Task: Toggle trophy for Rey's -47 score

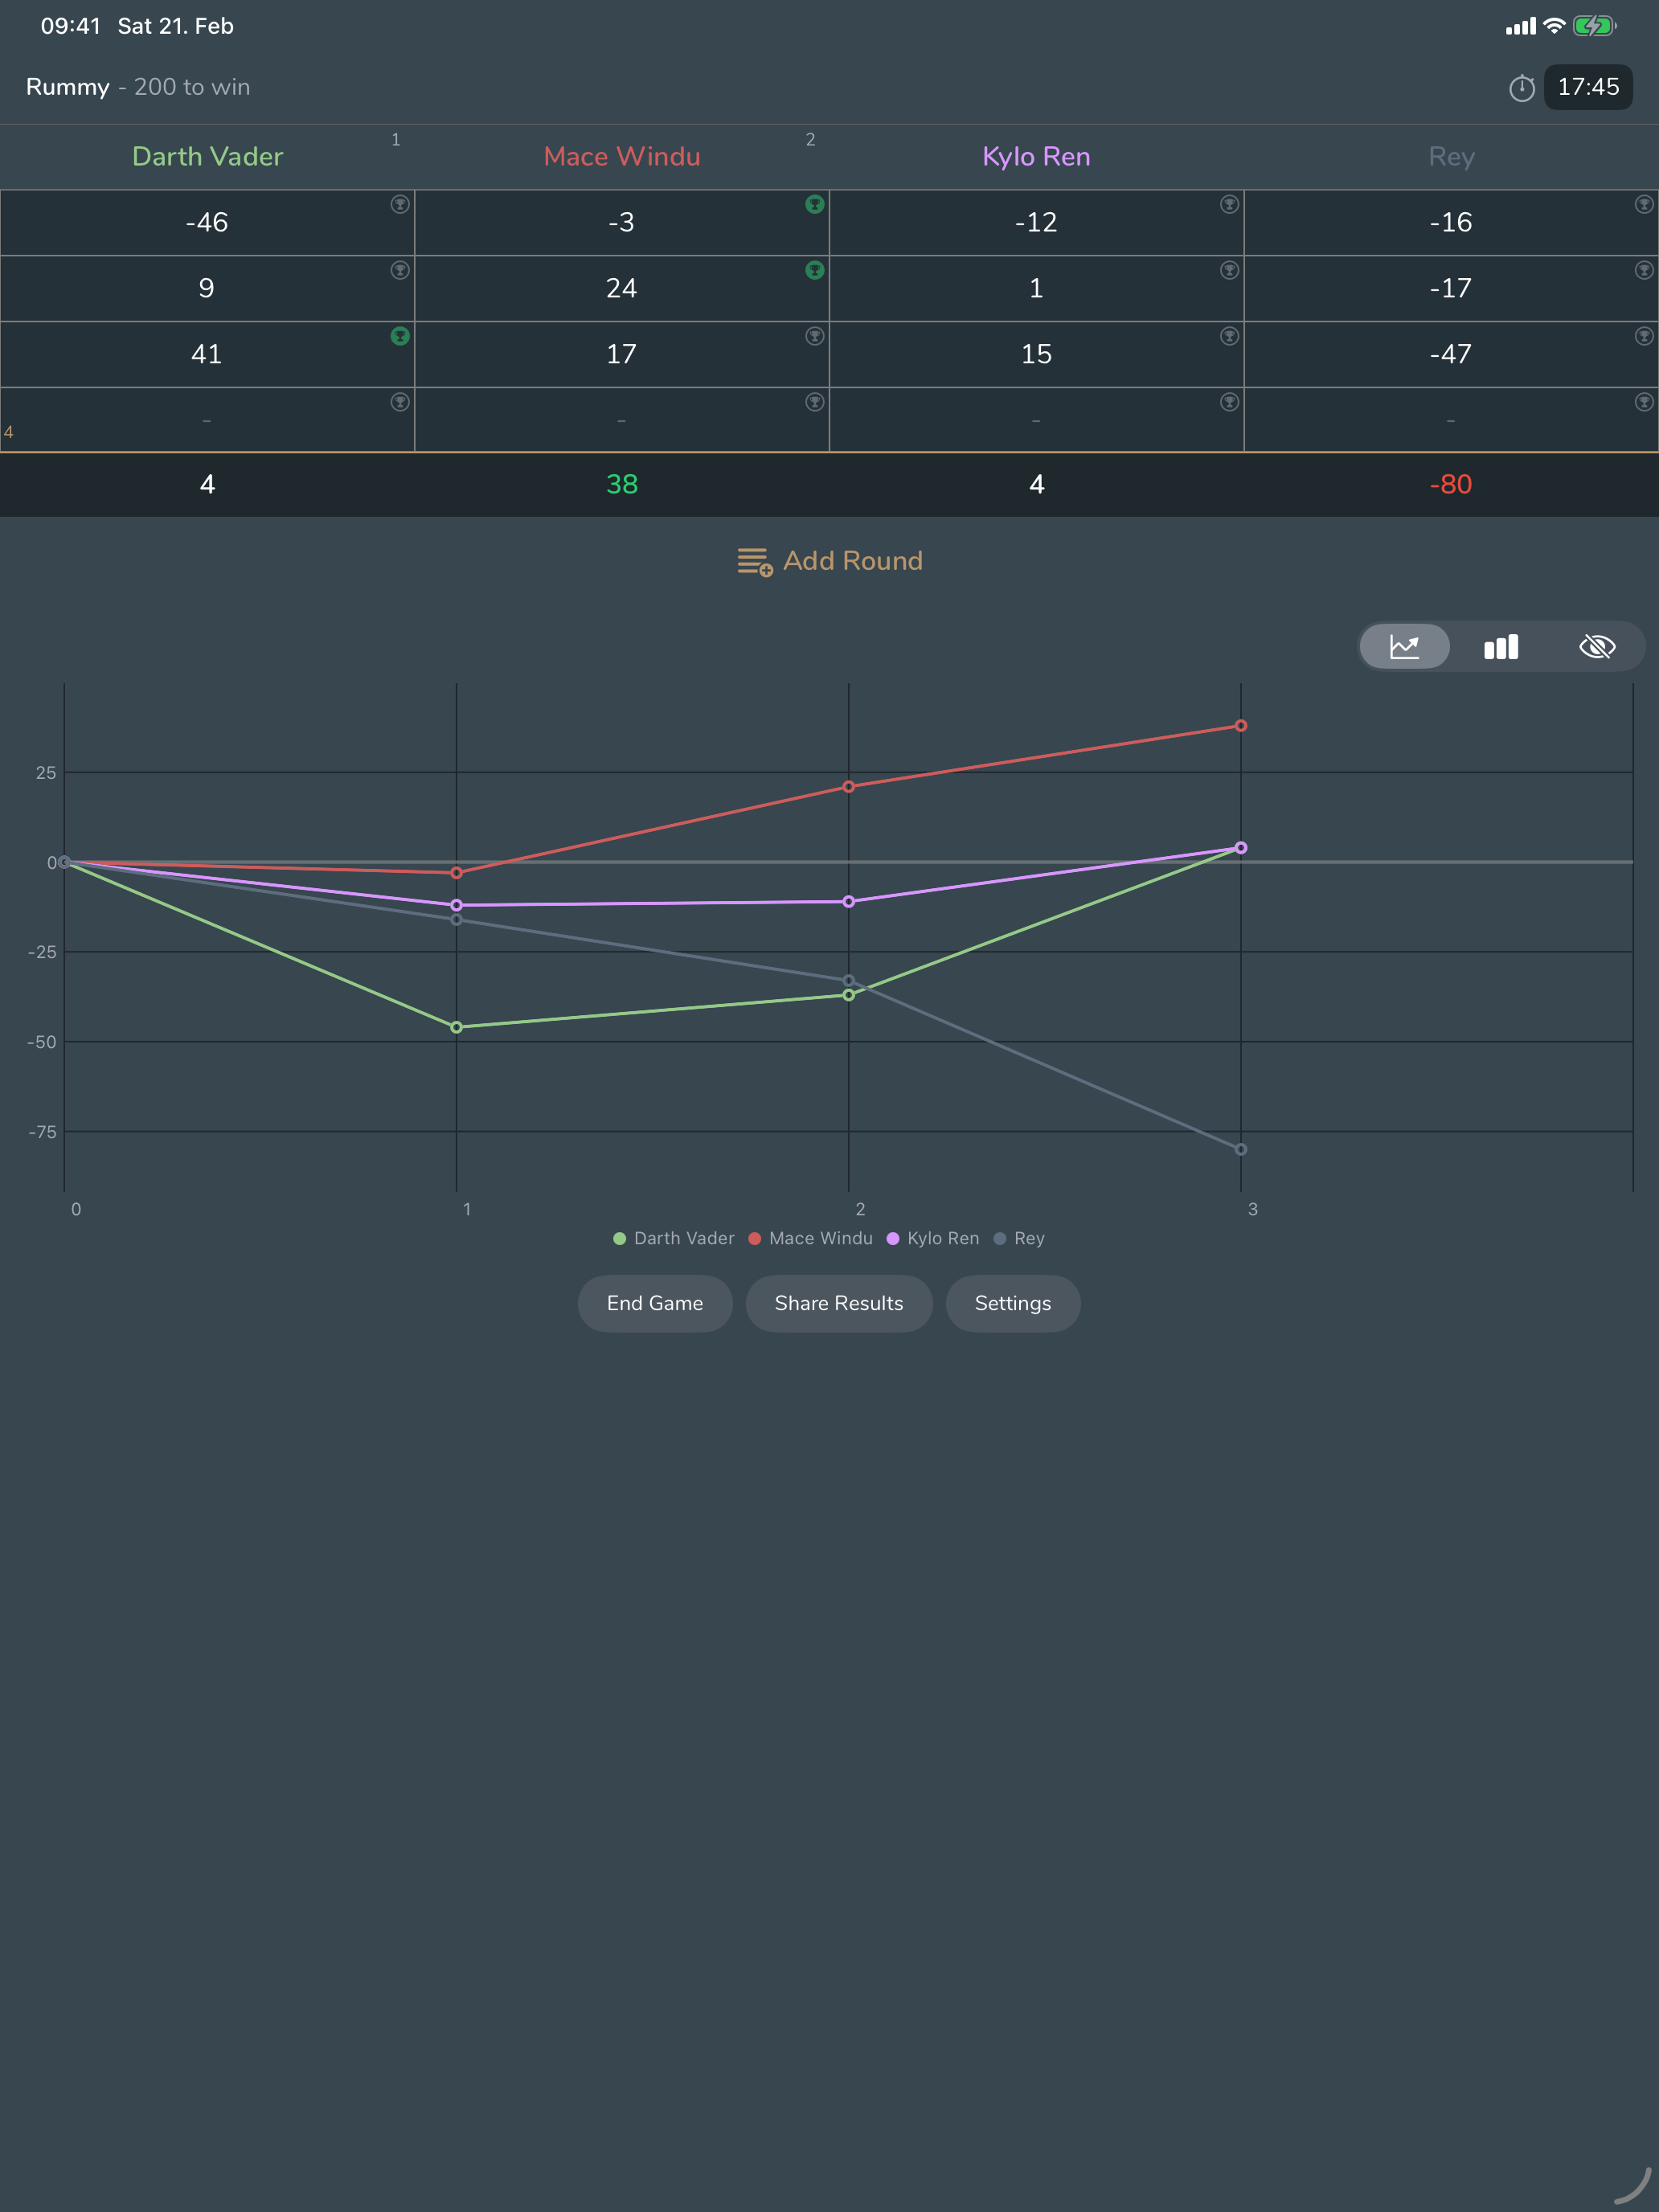Action: (1643, 336)
